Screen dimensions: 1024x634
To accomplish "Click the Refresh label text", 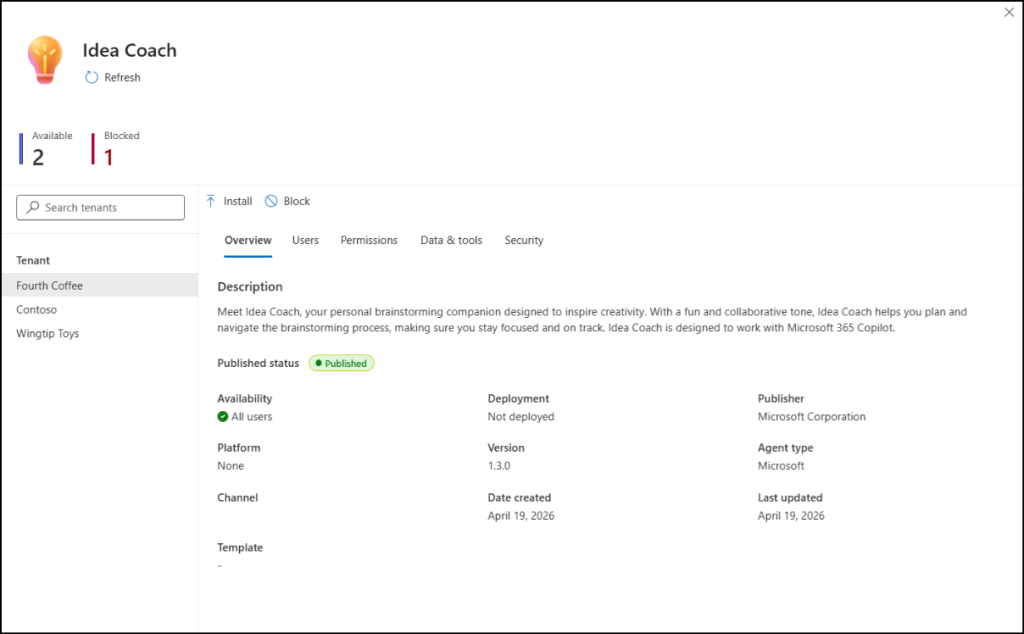I will pyautogui.click(x=122, y=77).
